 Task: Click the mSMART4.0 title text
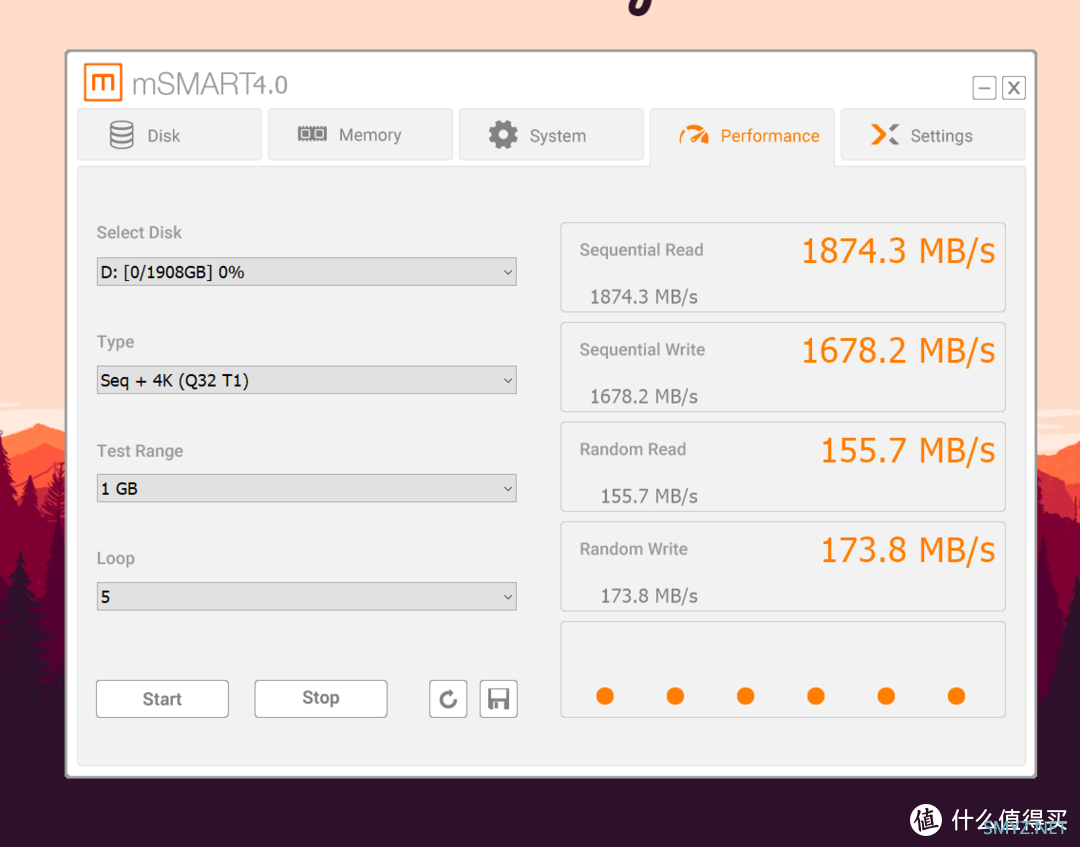click(x=209, y=84)
